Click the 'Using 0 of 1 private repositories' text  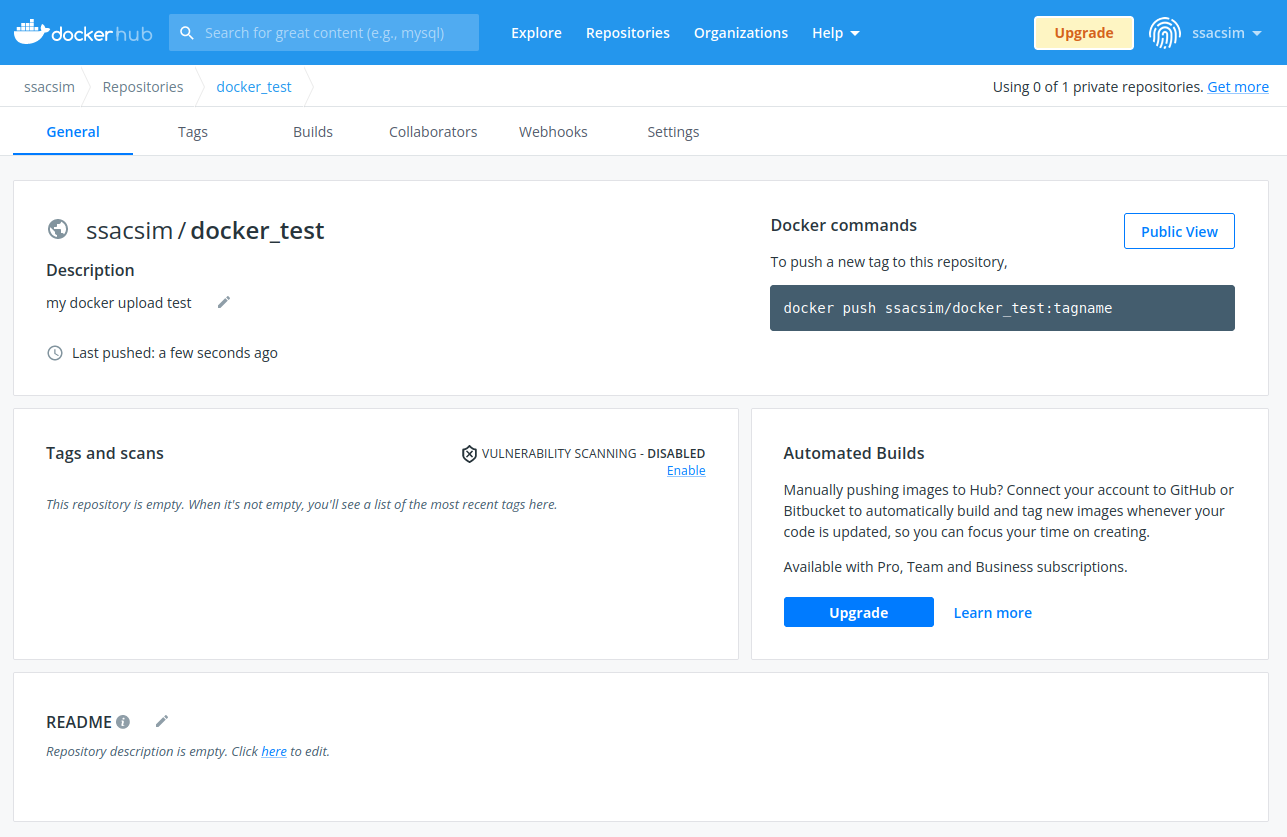click(1098, 87)
